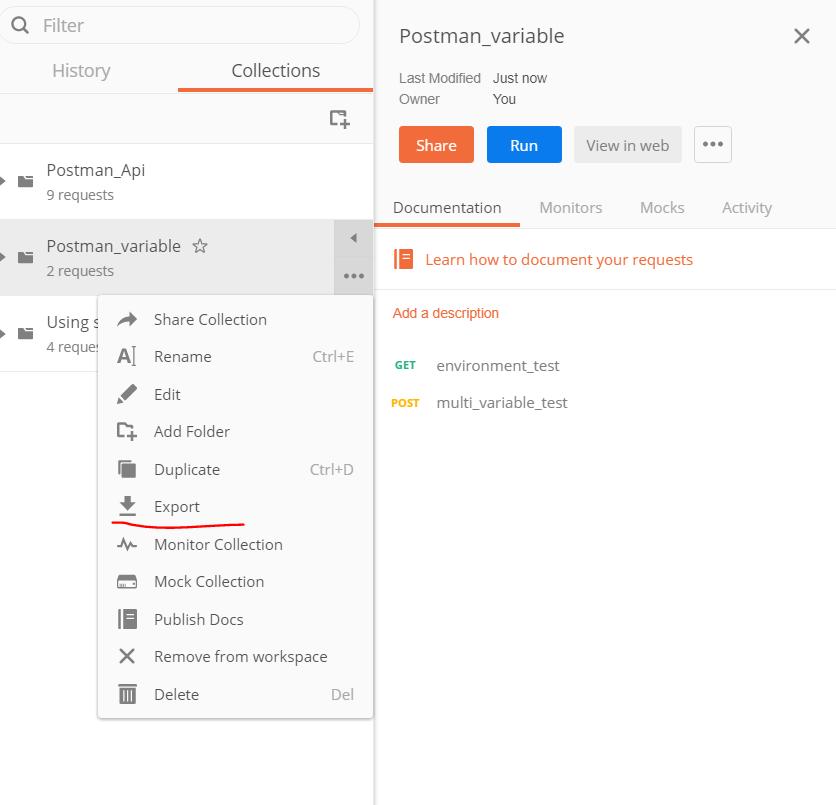Click the Edit pencil icon
This screenshot has height=805, width=836.
[x=127, y=394]
